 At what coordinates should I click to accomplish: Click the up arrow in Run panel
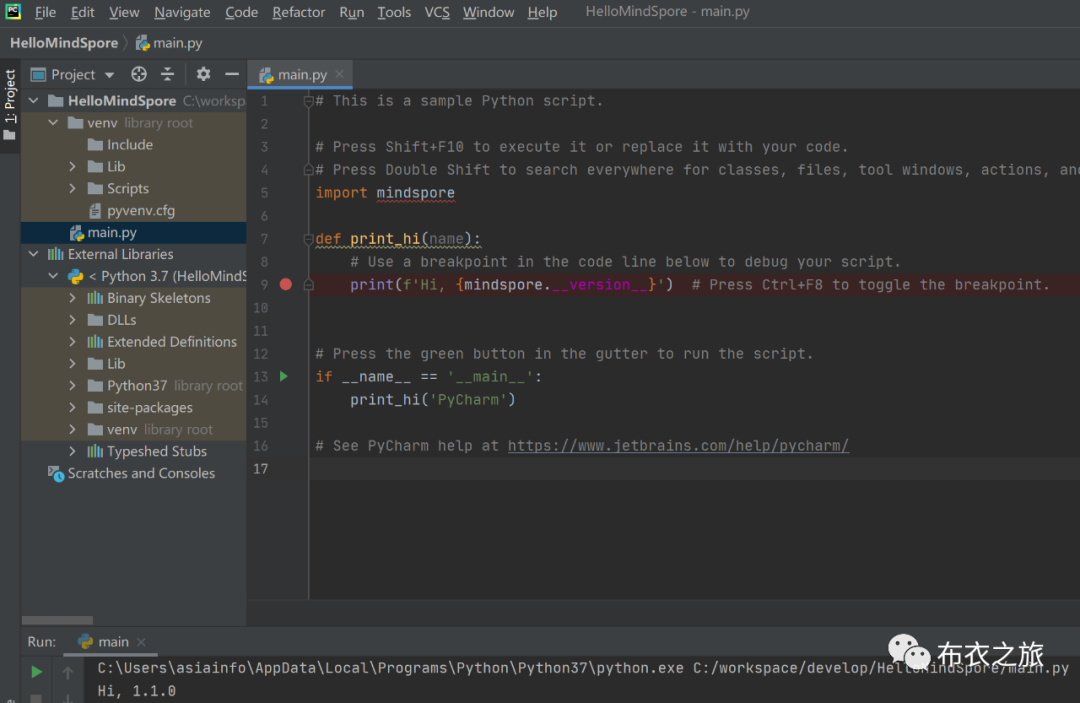coord(68,672)
